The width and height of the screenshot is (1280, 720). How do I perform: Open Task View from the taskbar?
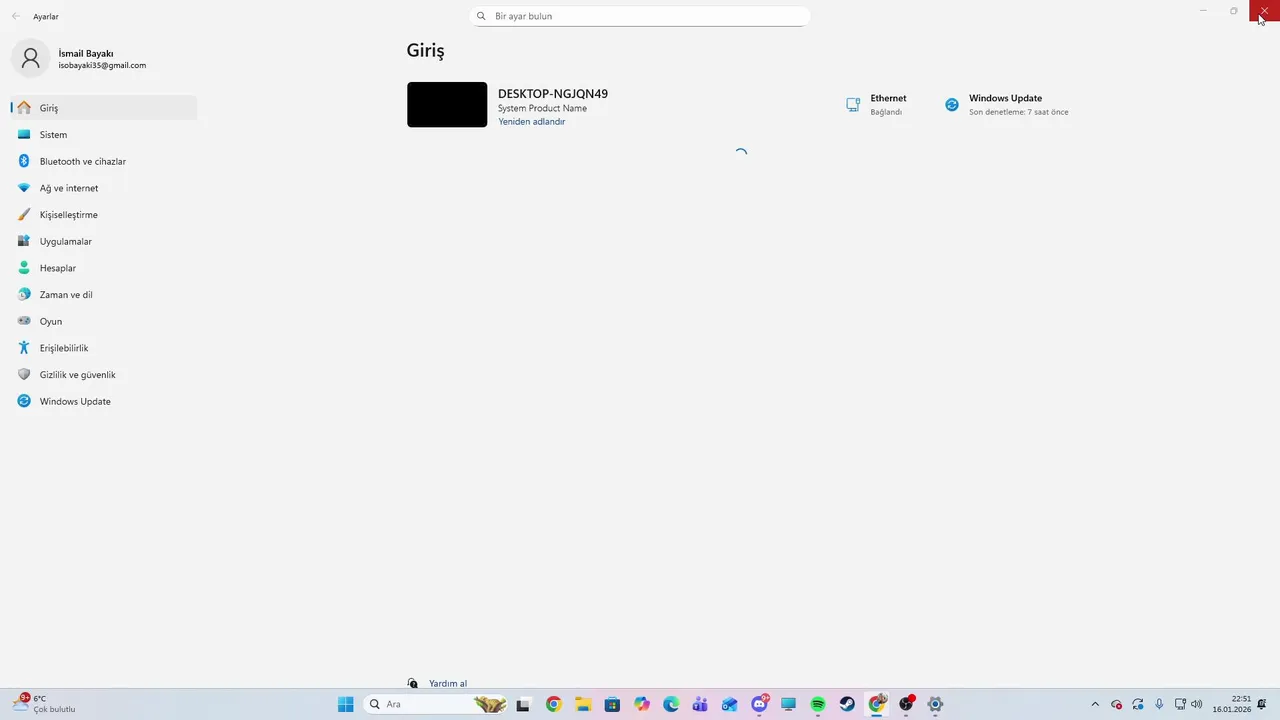(x=523, y=704)
